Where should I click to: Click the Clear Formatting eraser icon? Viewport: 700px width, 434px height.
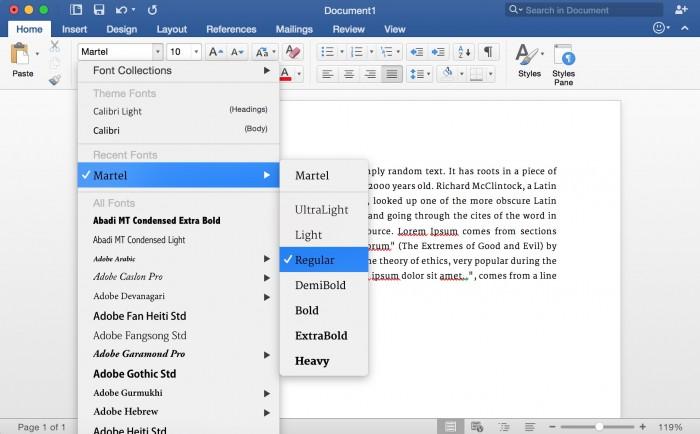293,52
